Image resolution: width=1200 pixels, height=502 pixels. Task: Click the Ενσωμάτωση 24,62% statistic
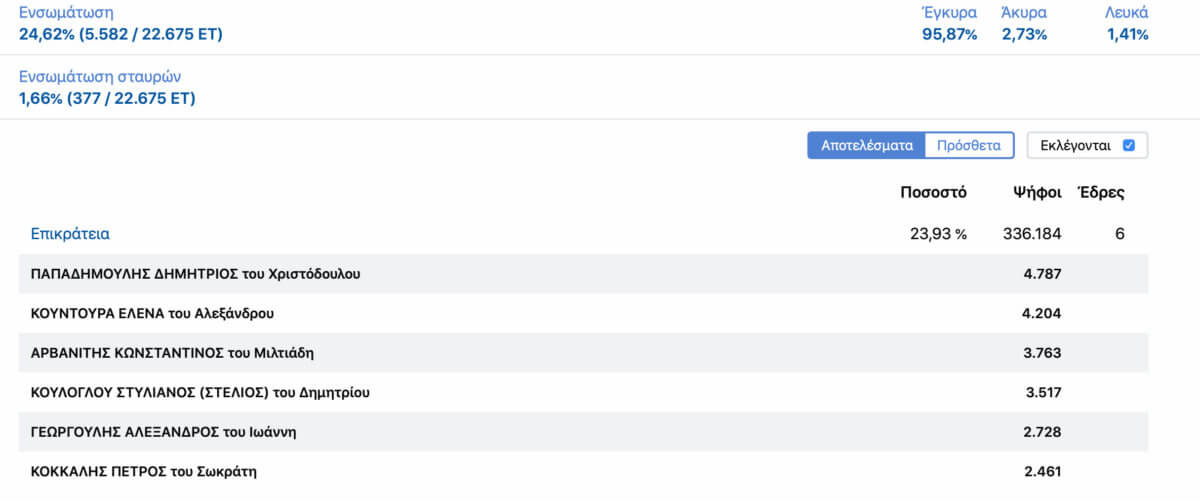tap(121, 24)
